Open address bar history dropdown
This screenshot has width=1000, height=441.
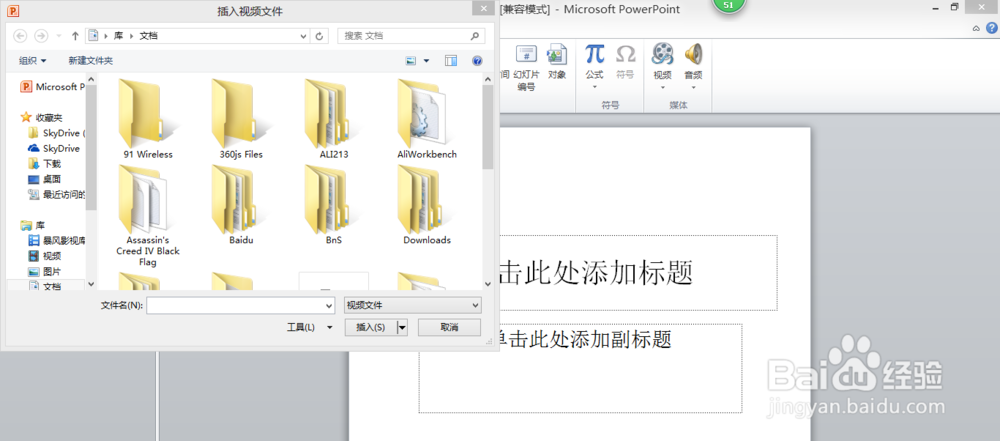point(304,36)
